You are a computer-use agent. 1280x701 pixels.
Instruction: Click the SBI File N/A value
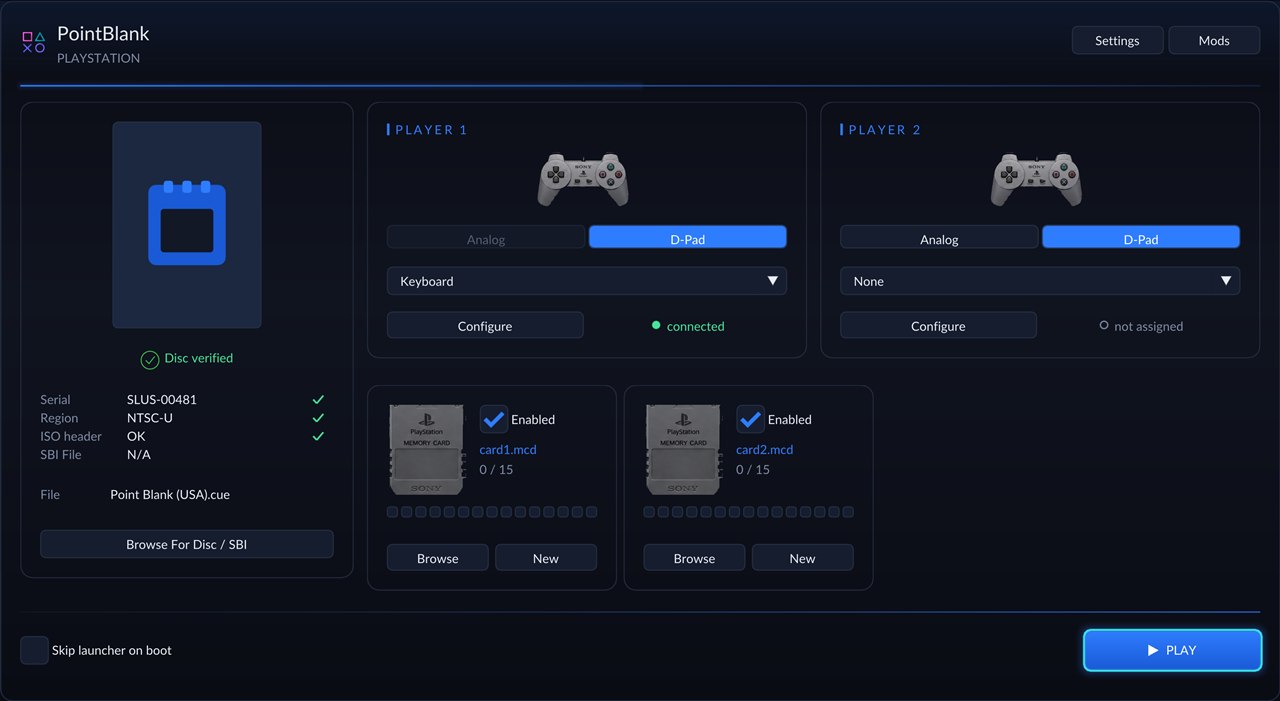click(138, 455)
